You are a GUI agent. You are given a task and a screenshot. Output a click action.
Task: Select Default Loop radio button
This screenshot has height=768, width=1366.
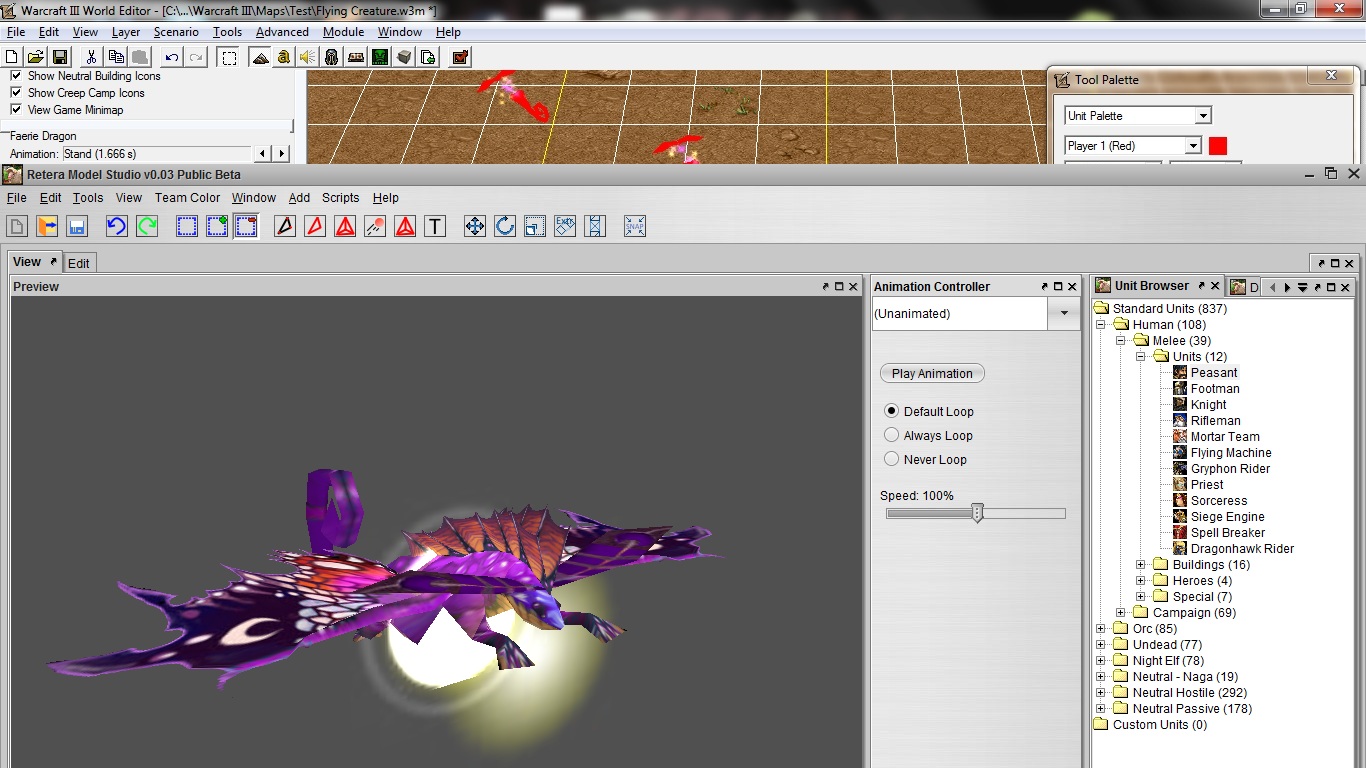pyautogui.click(x=891, y=411)
